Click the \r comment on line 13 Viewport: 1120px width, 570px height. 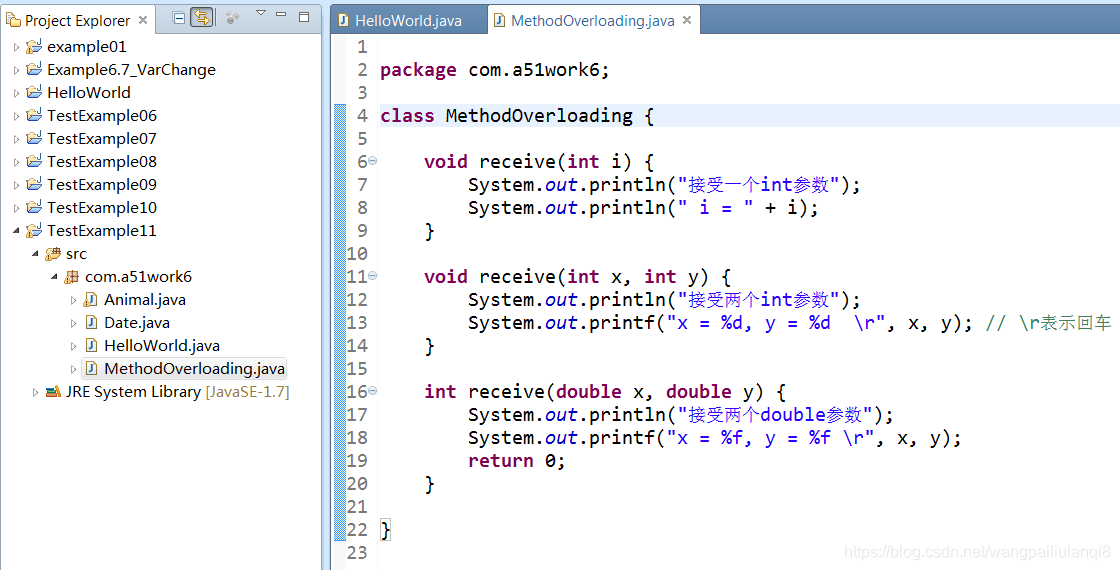[1048, 323]
